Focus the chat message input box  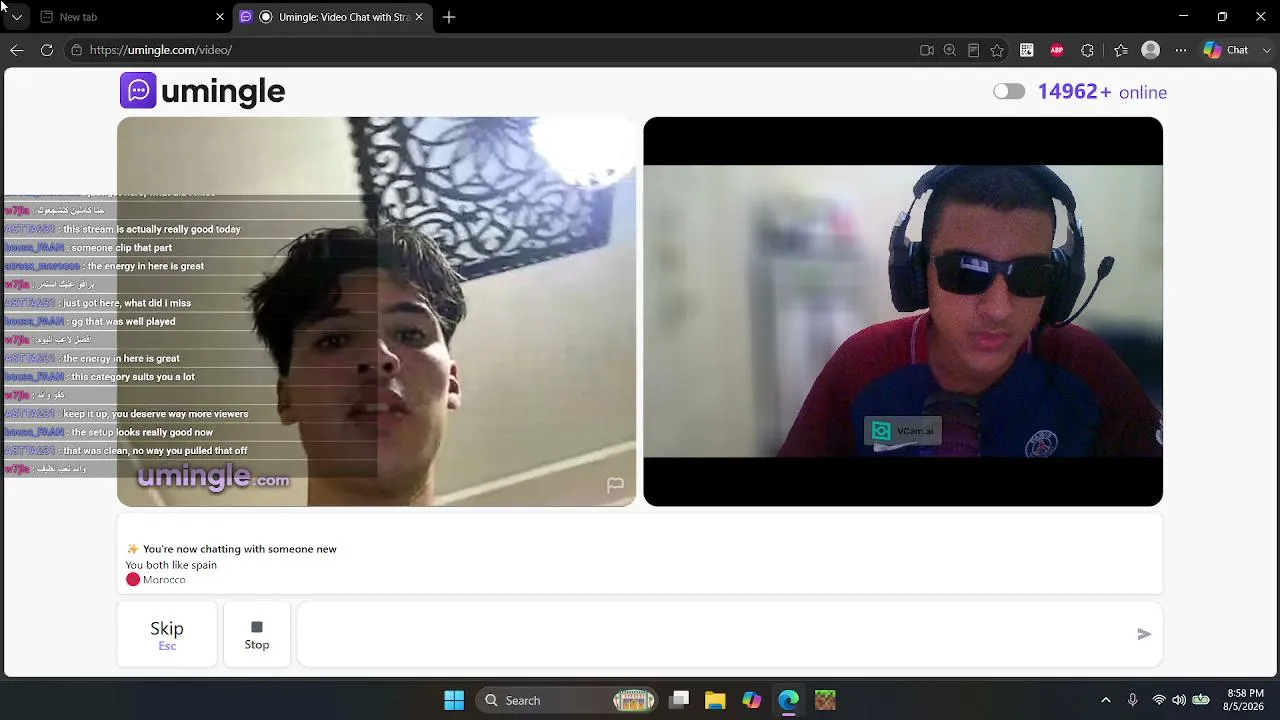tap(715, 634)
